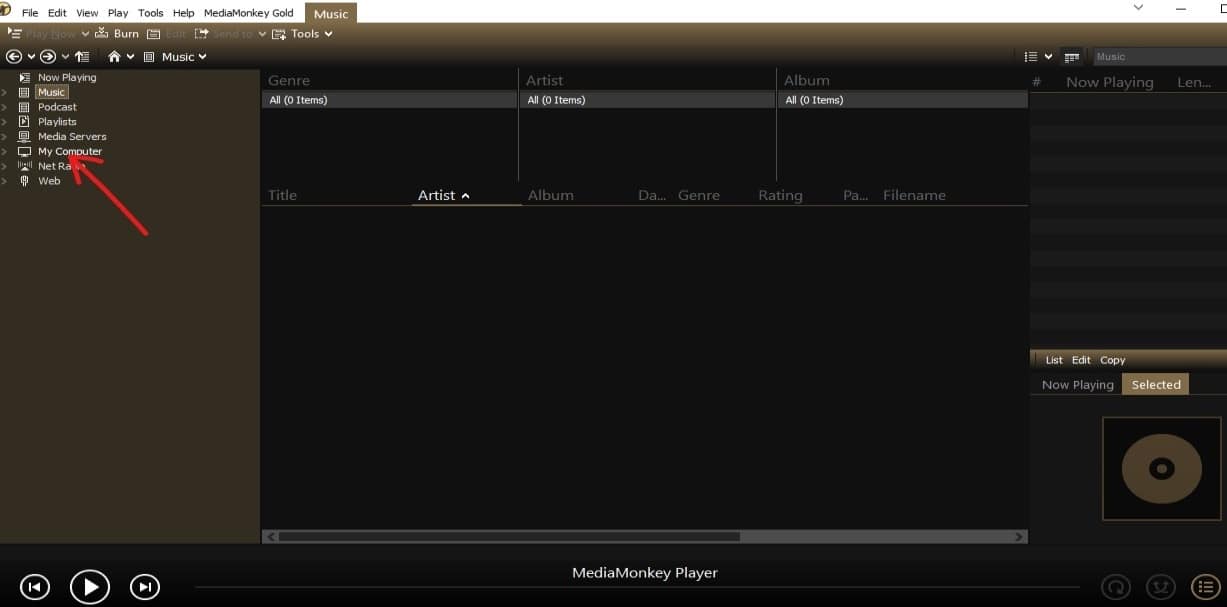Image resolution: width=1227 pixels, height=607 pixels.
Task: Click the list view mode icon
Action: click(x=1031, y=57)
